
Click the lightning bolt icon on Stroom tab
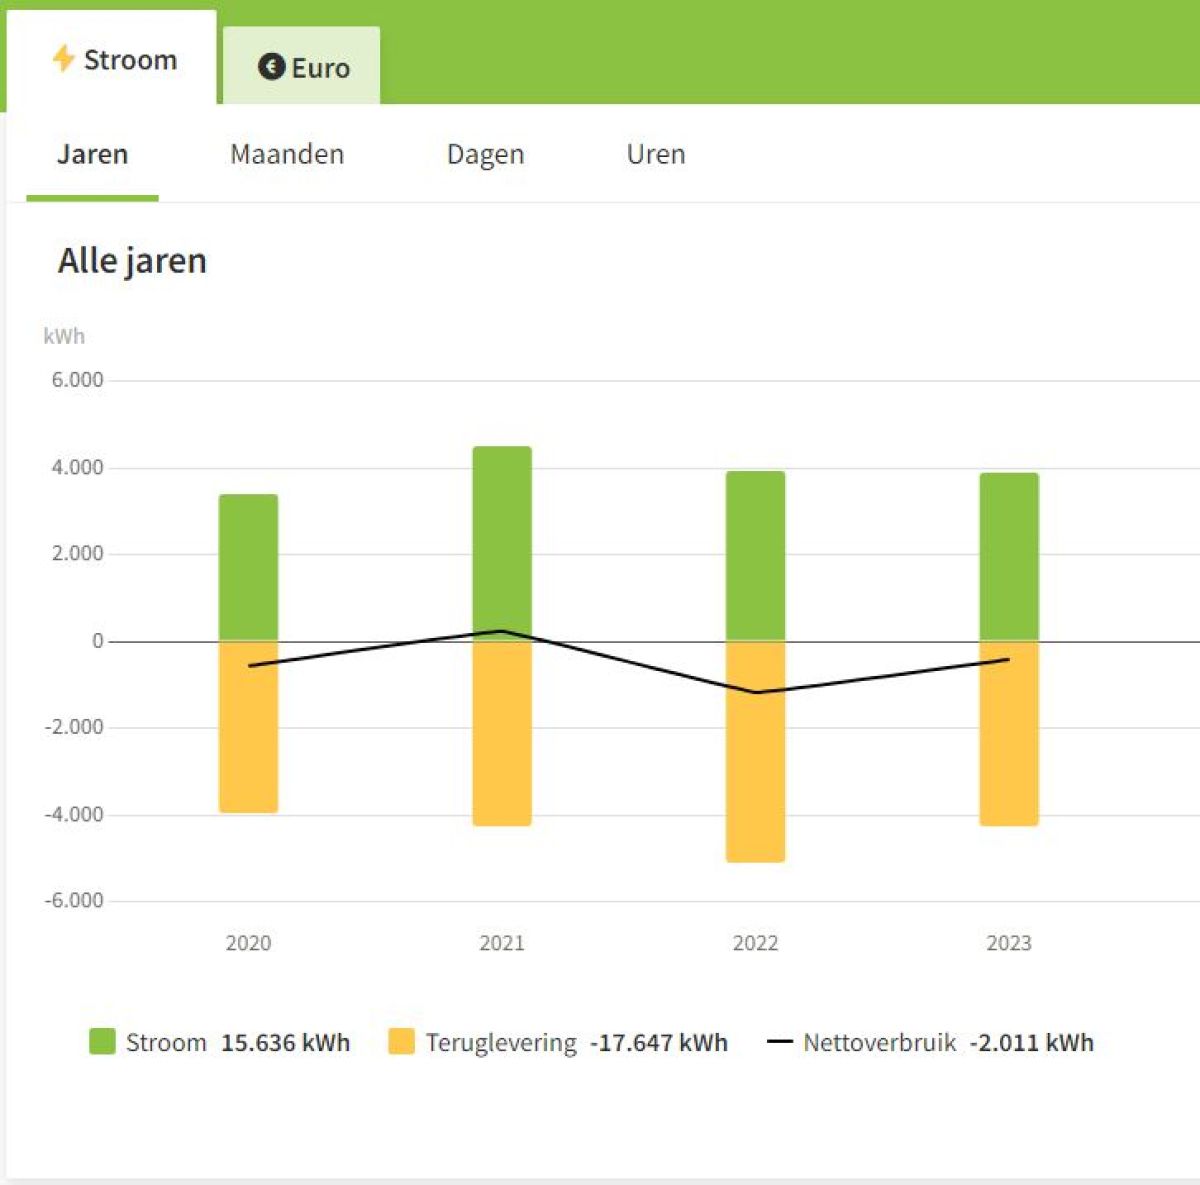(x=63, y=59)
